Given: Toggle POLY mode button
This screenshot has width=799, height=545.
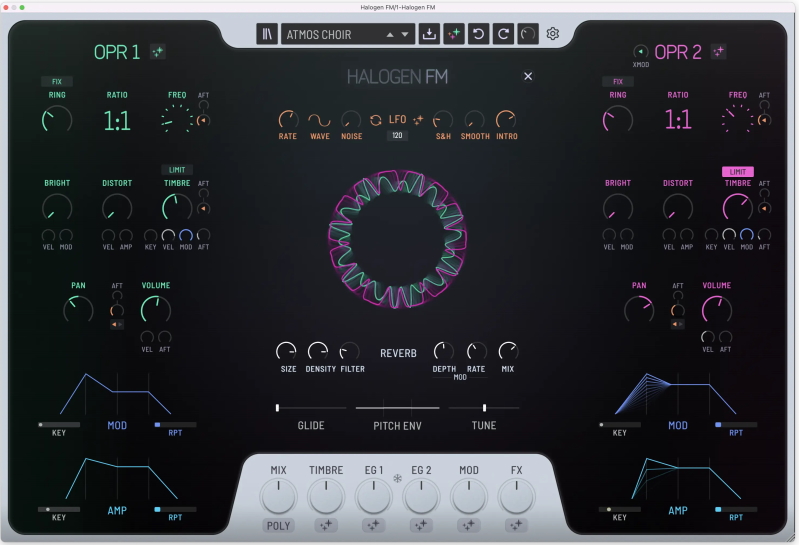Looking at the screenshot, I should point(278,525).
